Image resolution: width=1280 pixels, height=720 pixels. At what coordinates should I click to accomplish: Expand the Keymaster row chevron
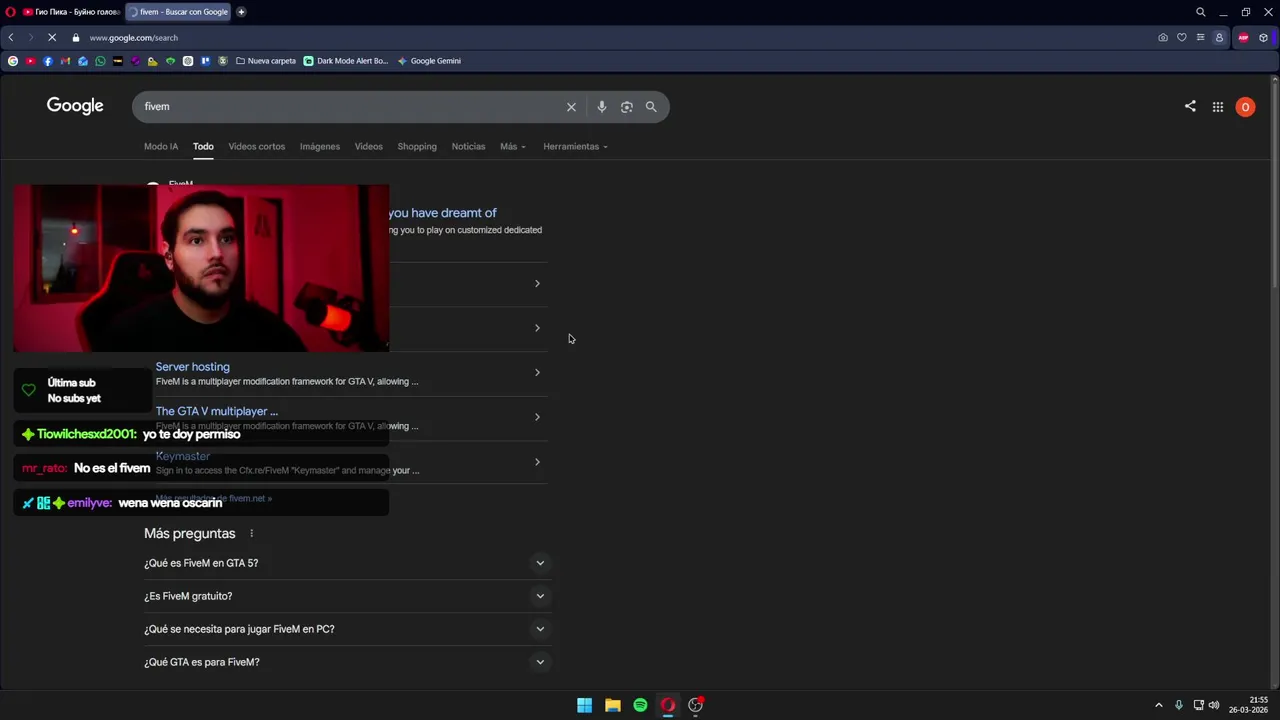point(537,462)
